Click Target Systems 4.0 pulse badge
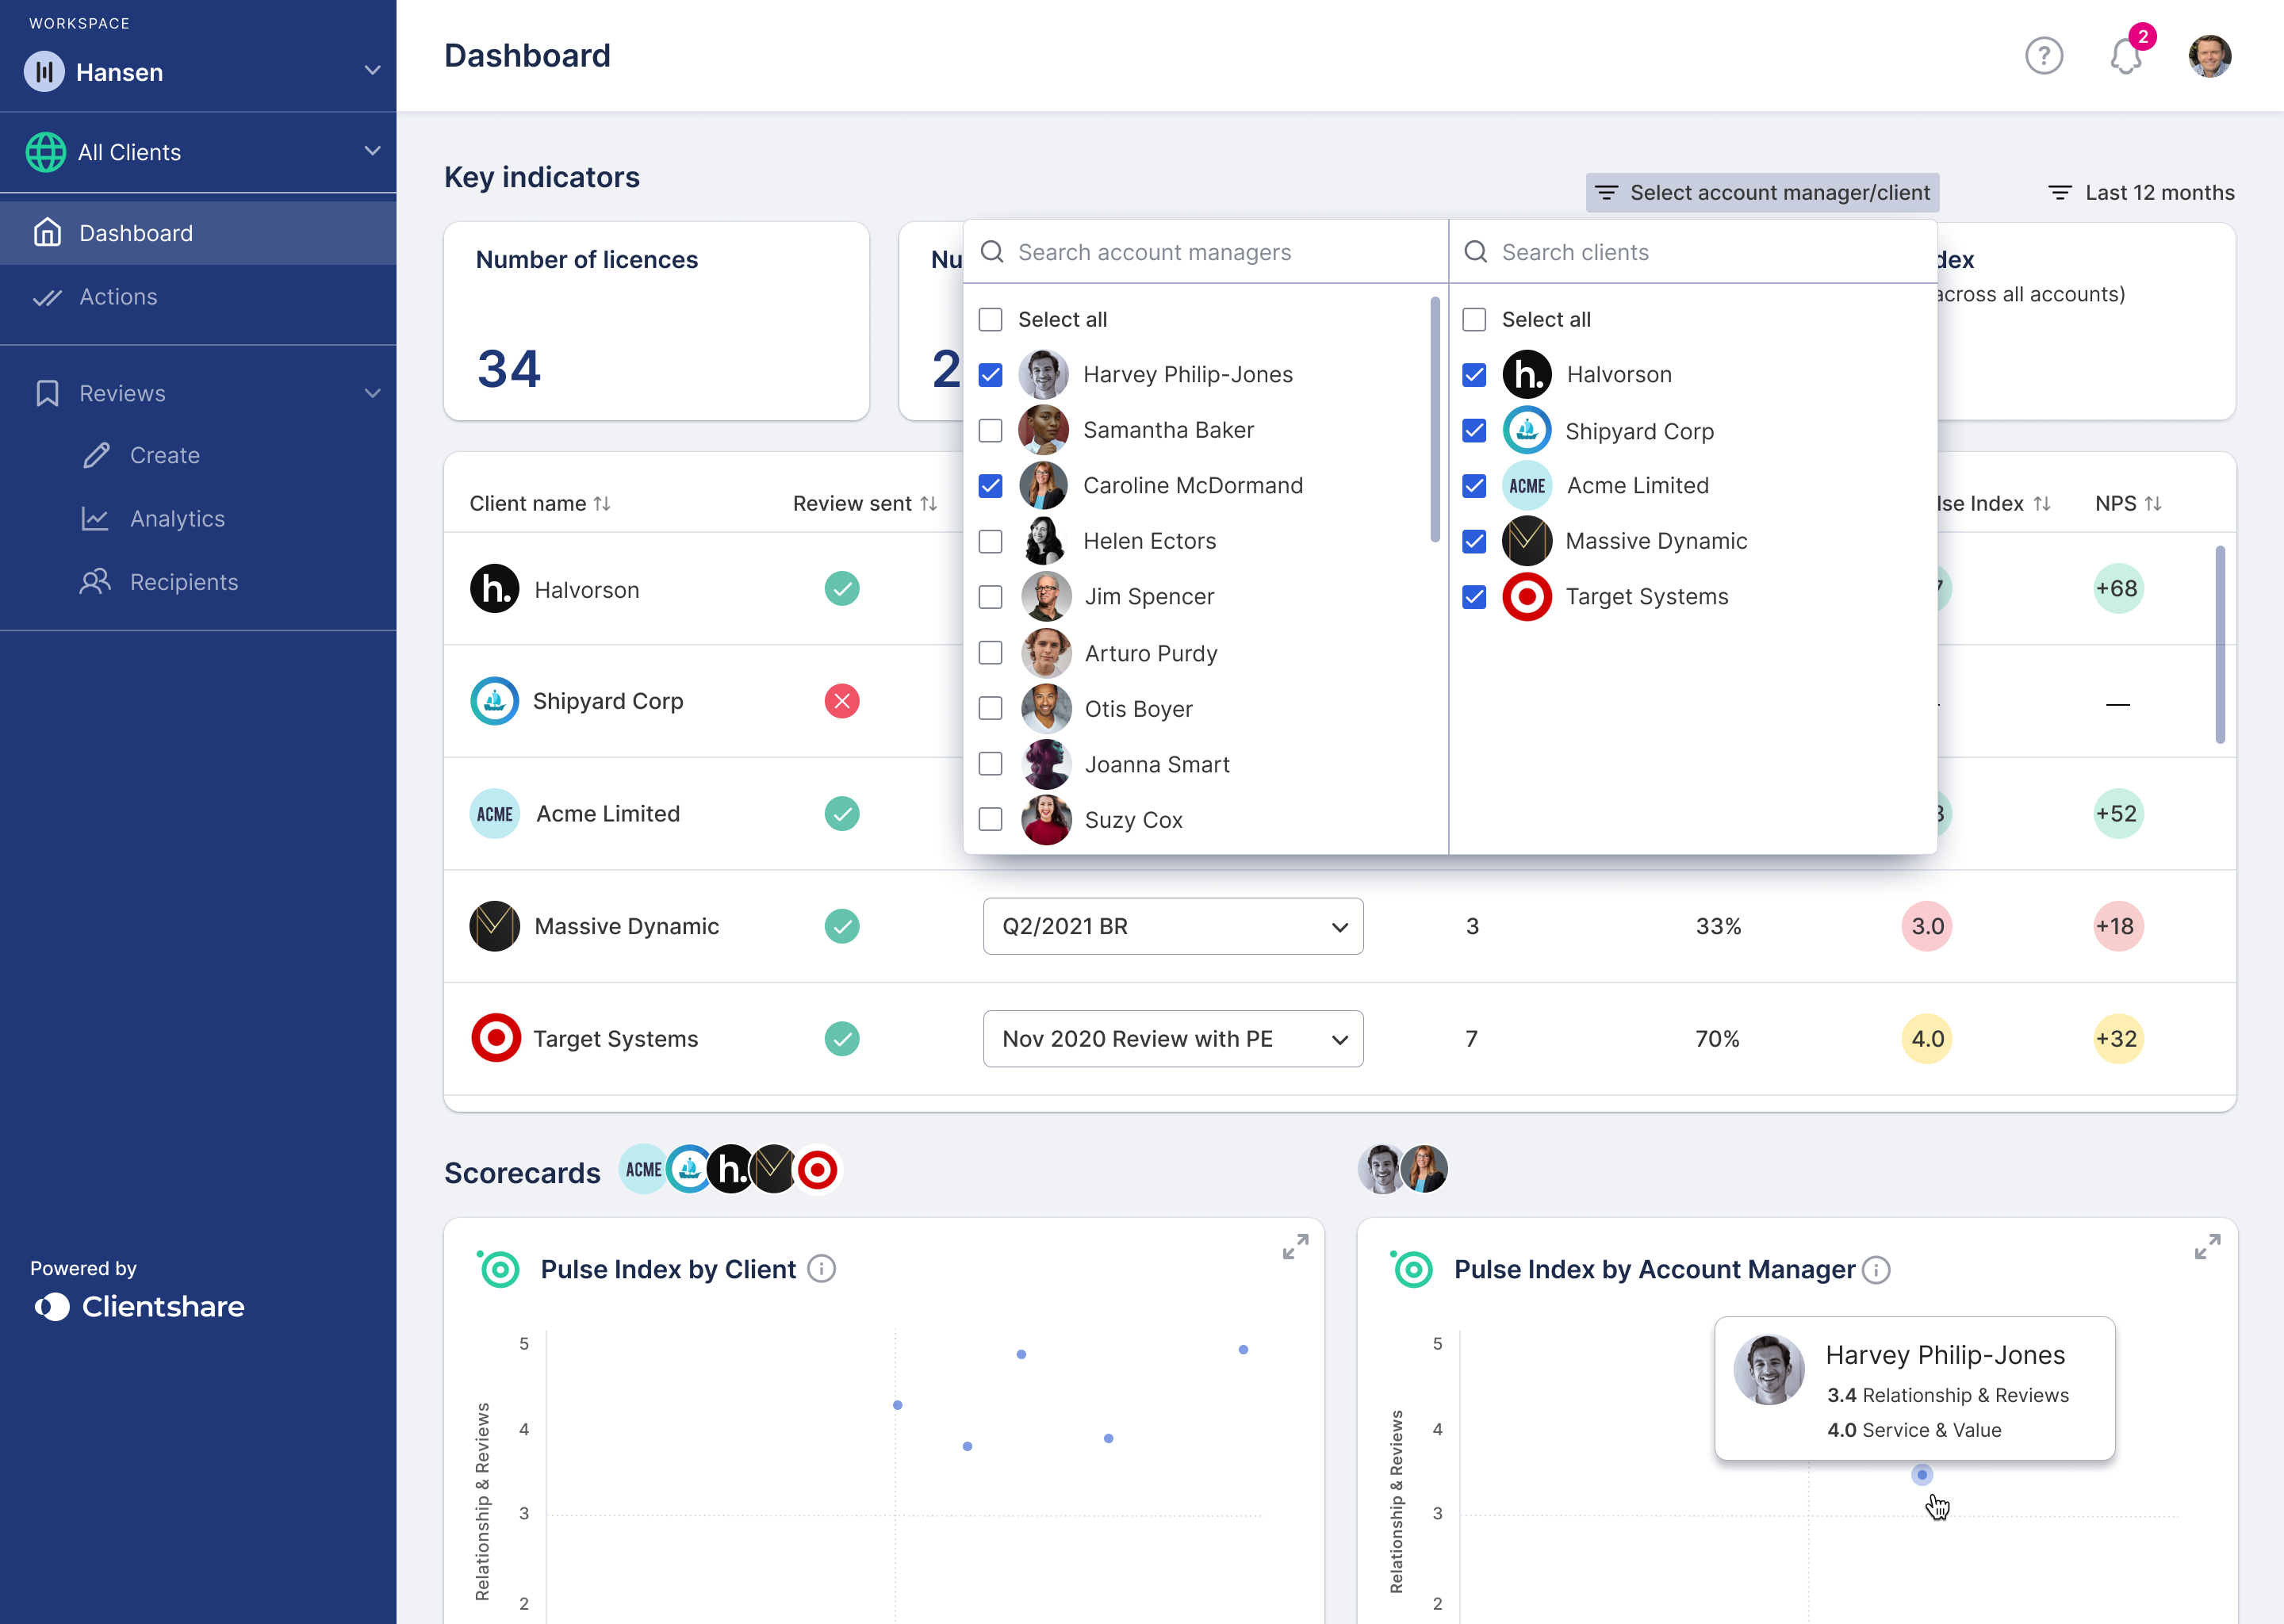The width and height of the screenshot is (2284, 1624). [1927, 1038]
